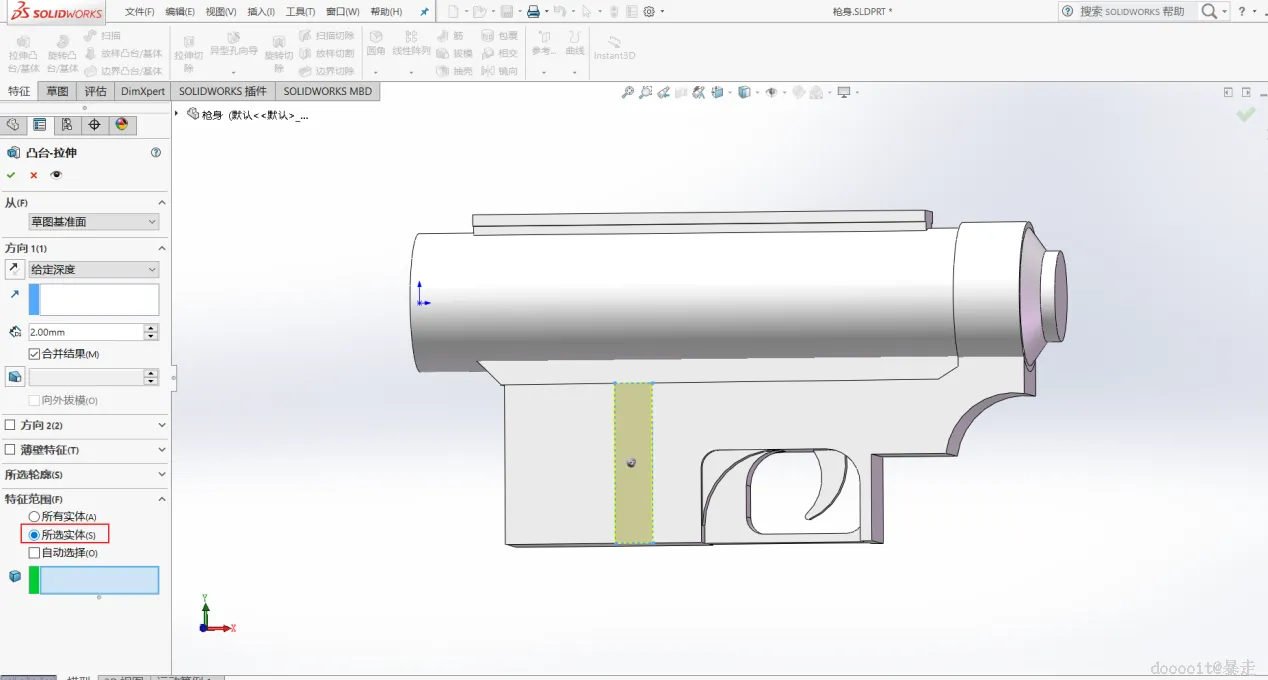The image size is (1268, 680).
Task: Toggle detailed preview eye icon
Action: (x=56, y=175)
